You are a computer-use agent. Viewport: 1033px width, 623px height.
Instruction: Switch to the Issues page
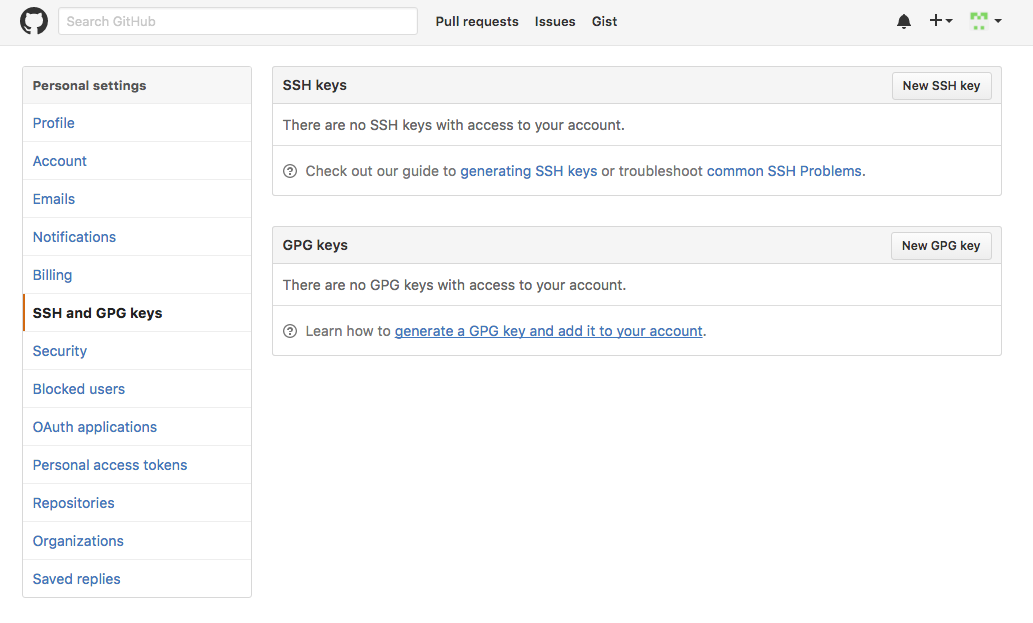click(555, 21)
